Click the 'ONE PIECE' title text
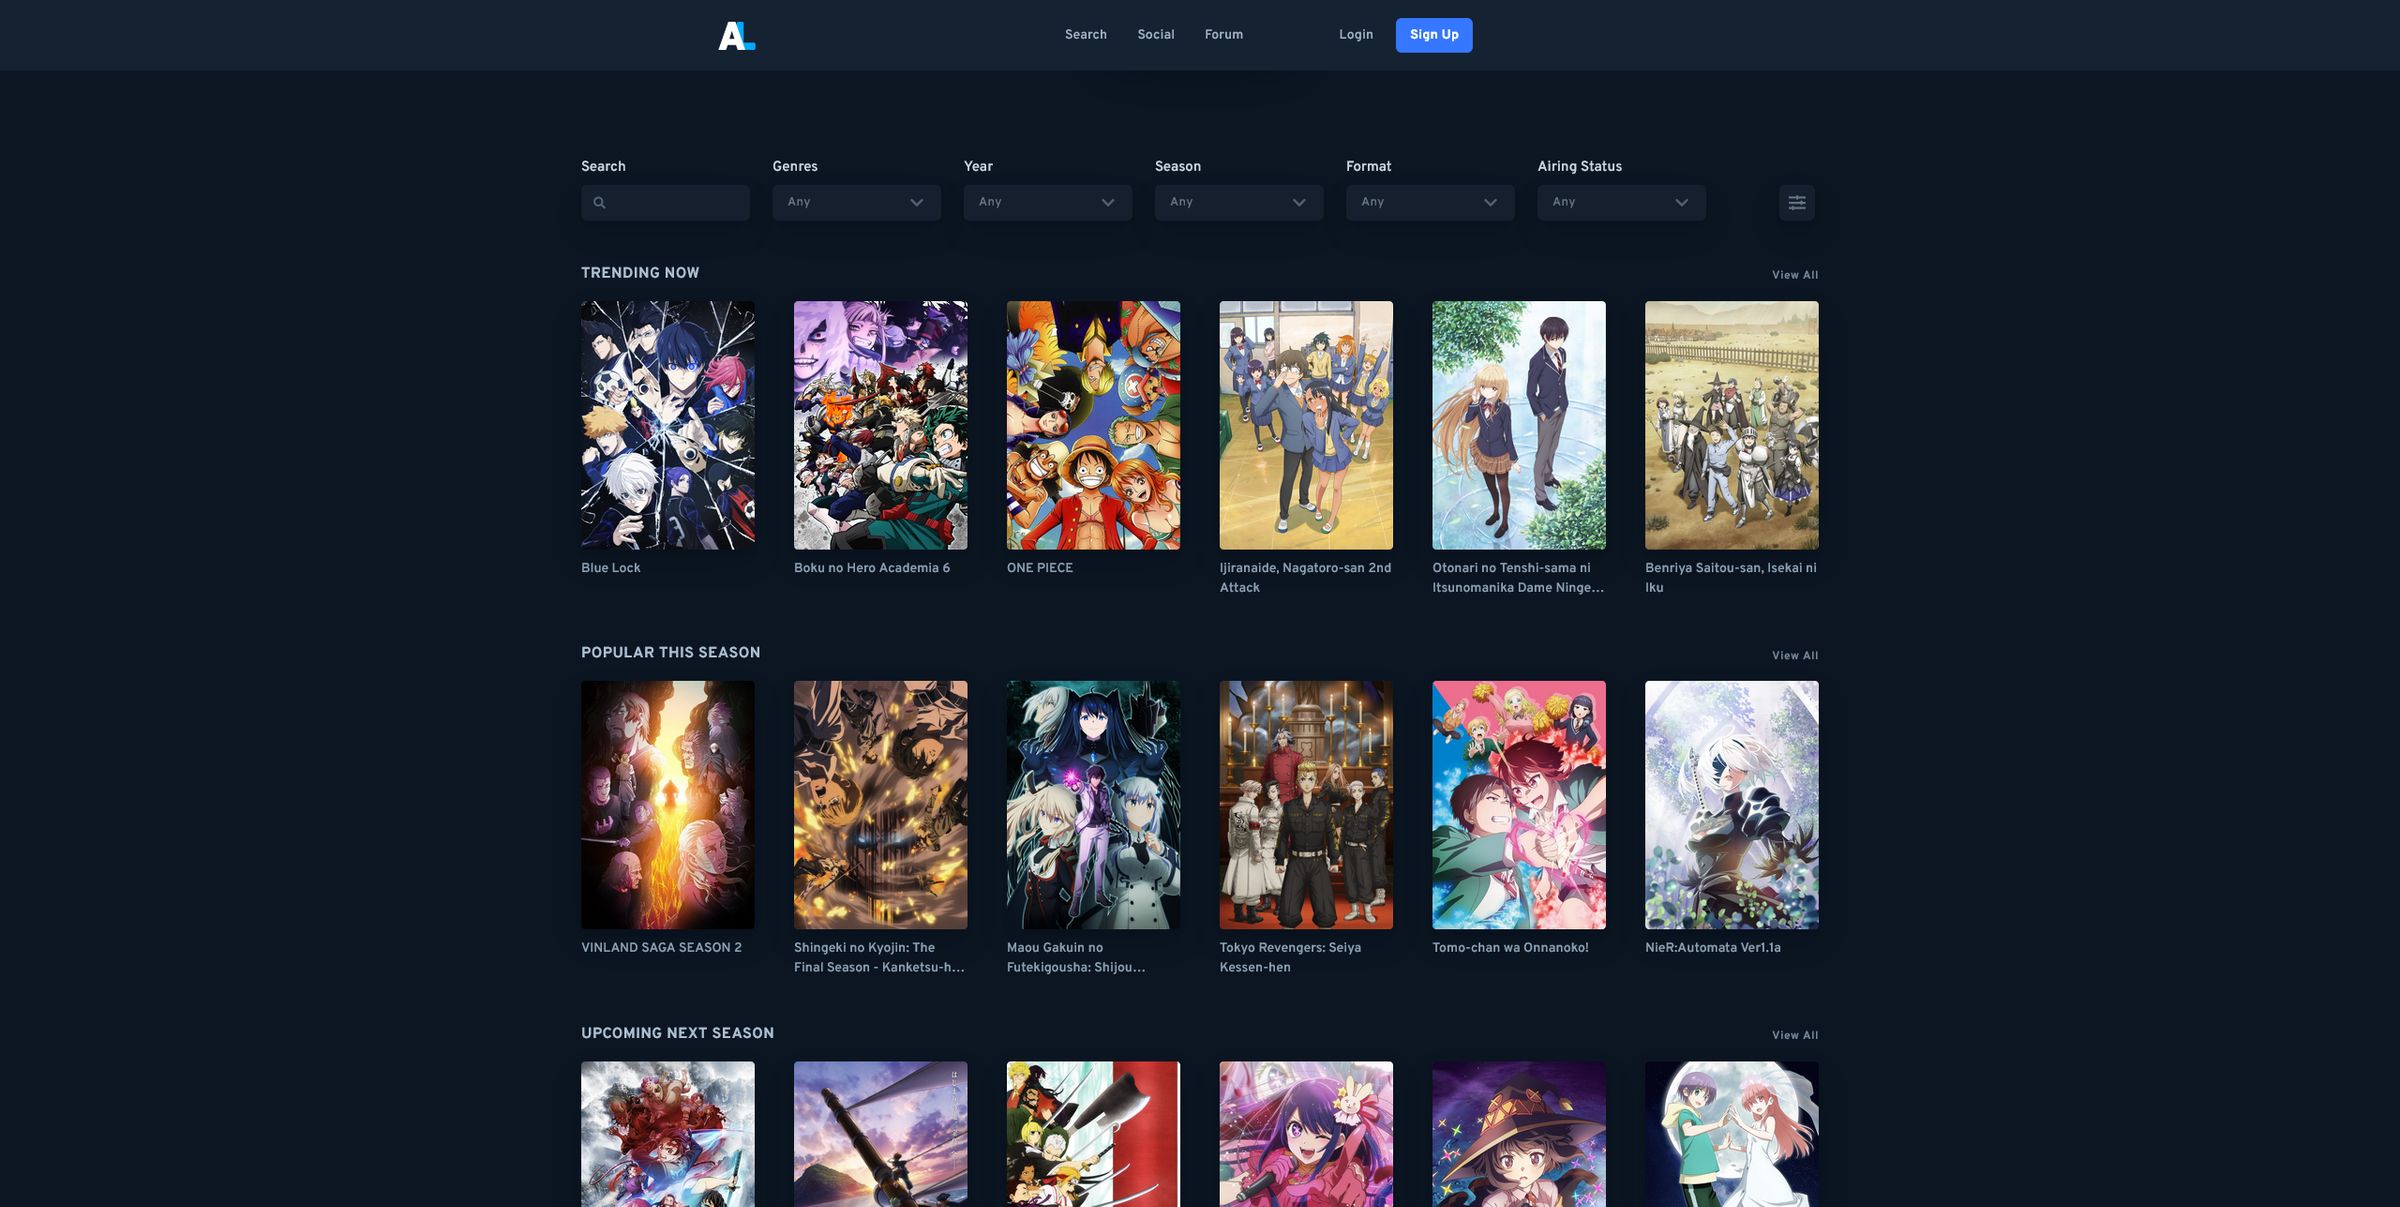2400x1207 pixels. pyautogui.click(x=1040, y=568)
